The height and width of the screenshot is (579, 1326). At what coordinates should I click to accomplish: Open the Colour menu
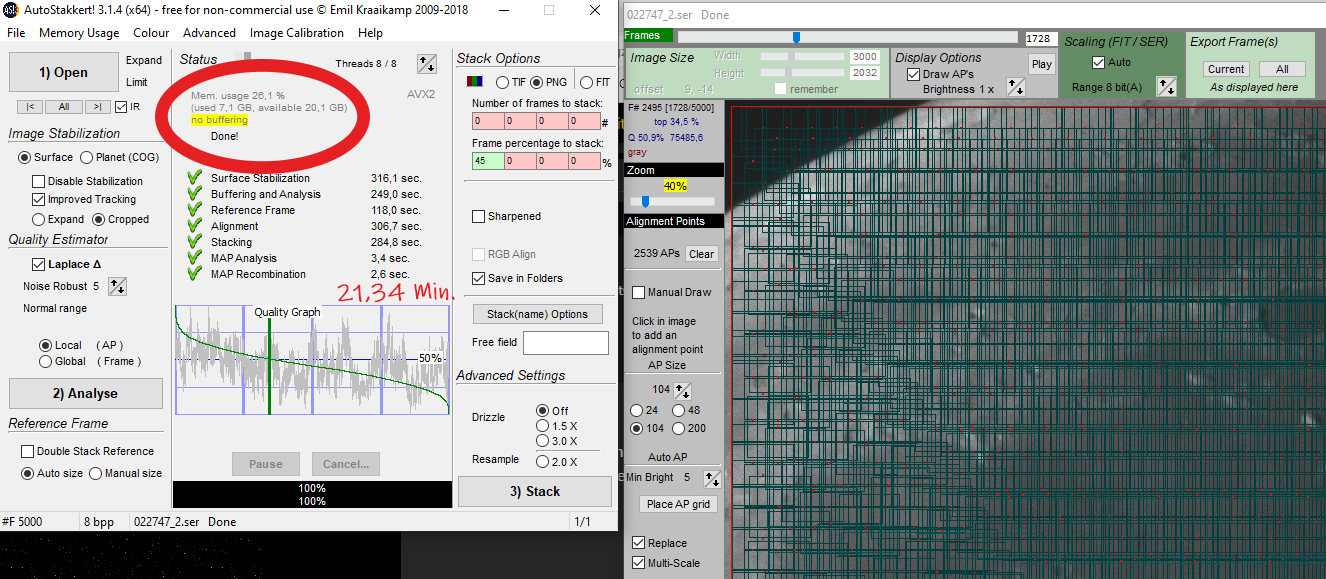pos(151,33)
